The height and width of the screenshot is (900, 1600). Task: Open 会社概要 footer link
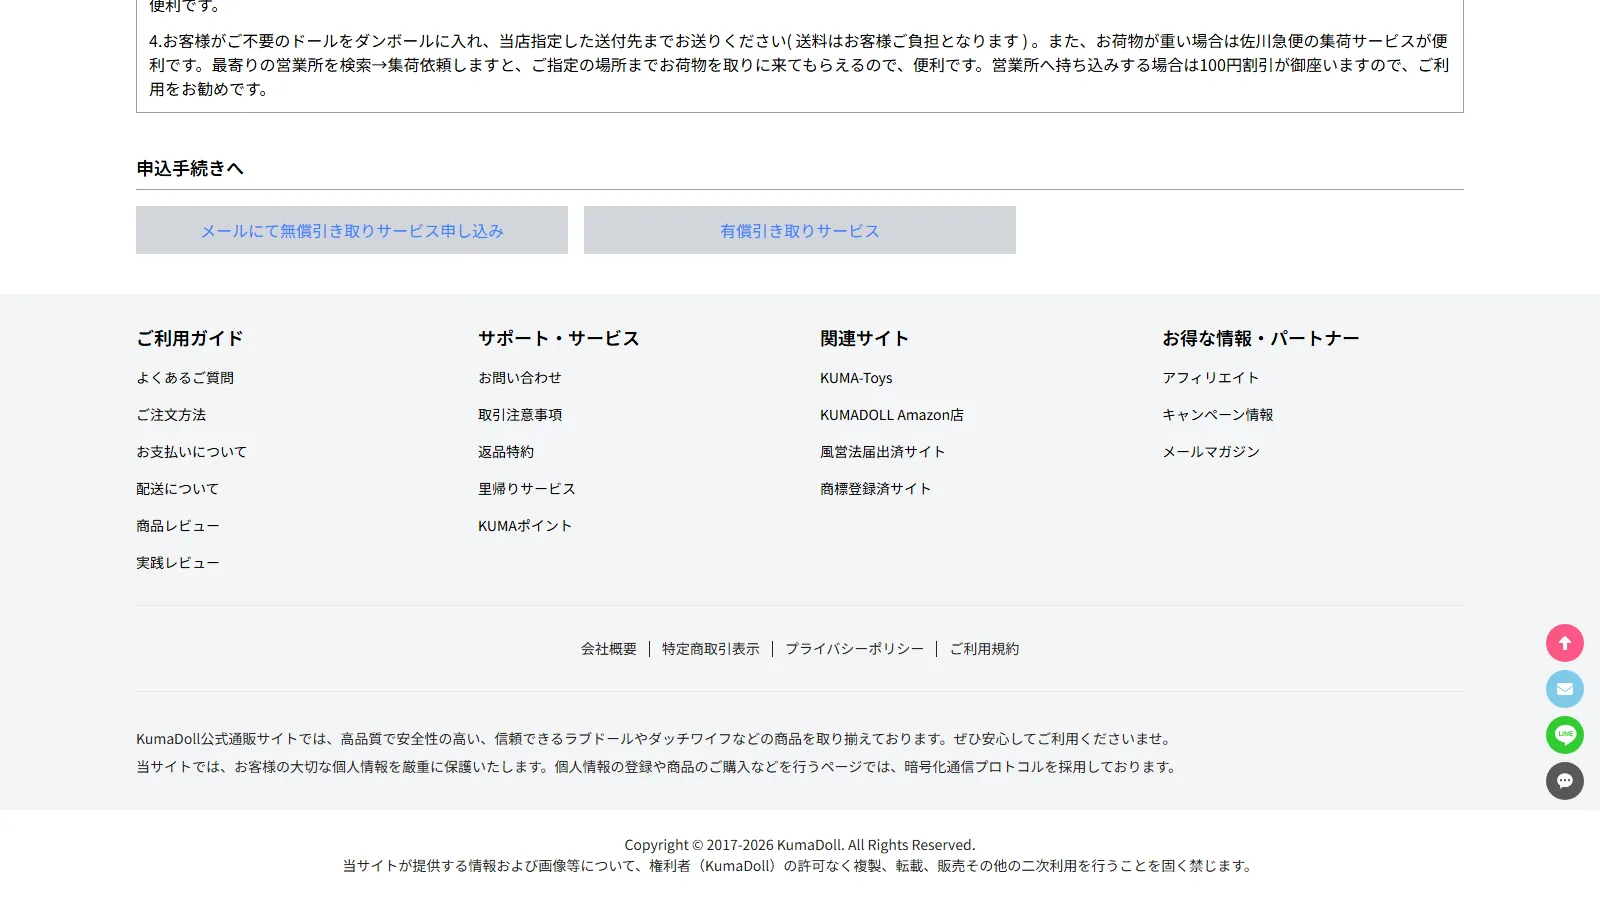click(609, 649)
